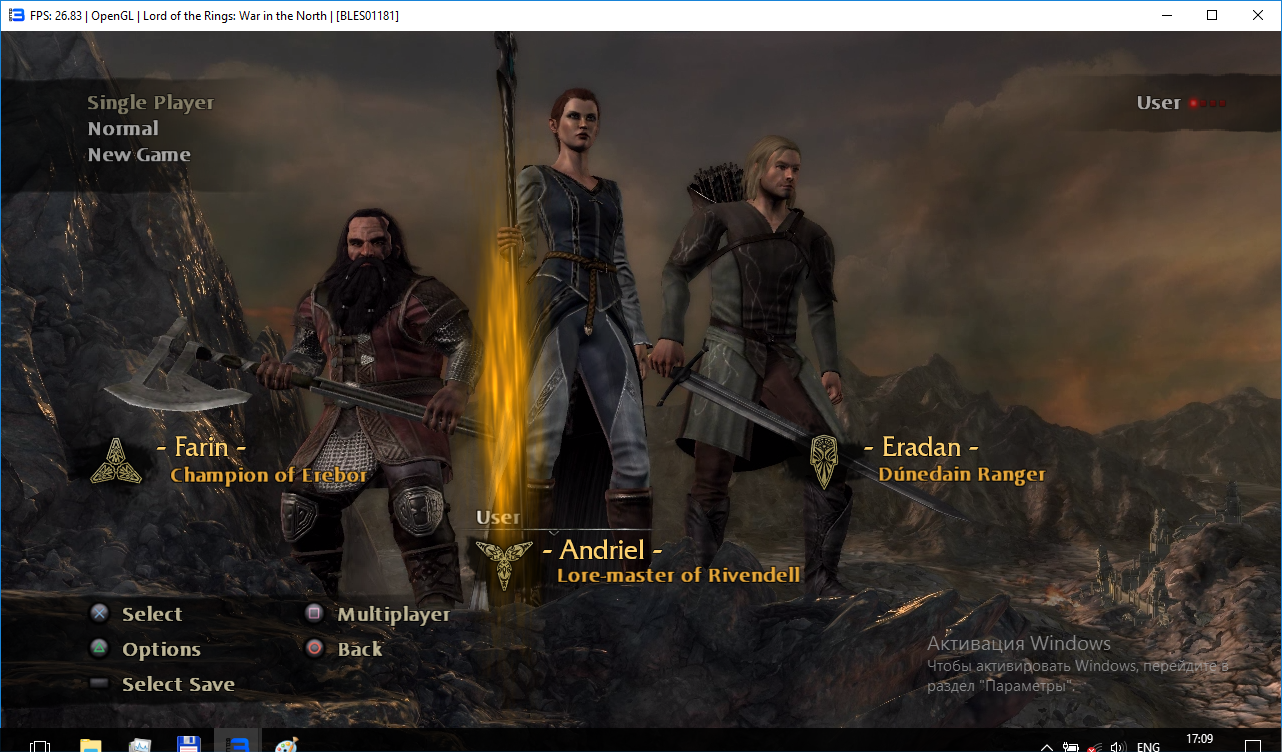This screenshot has height=752, width=1282.
Task: Choose Farin, Champion of Erebor
Action: click(x=231, y=460)
